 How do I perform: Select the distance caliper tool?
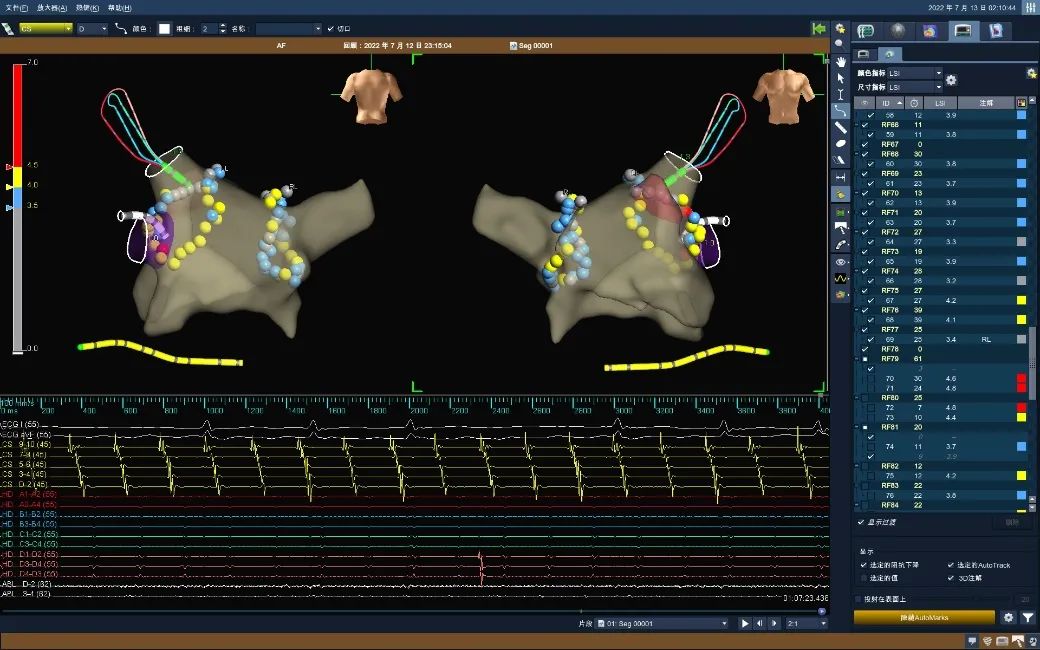(840, 178)
